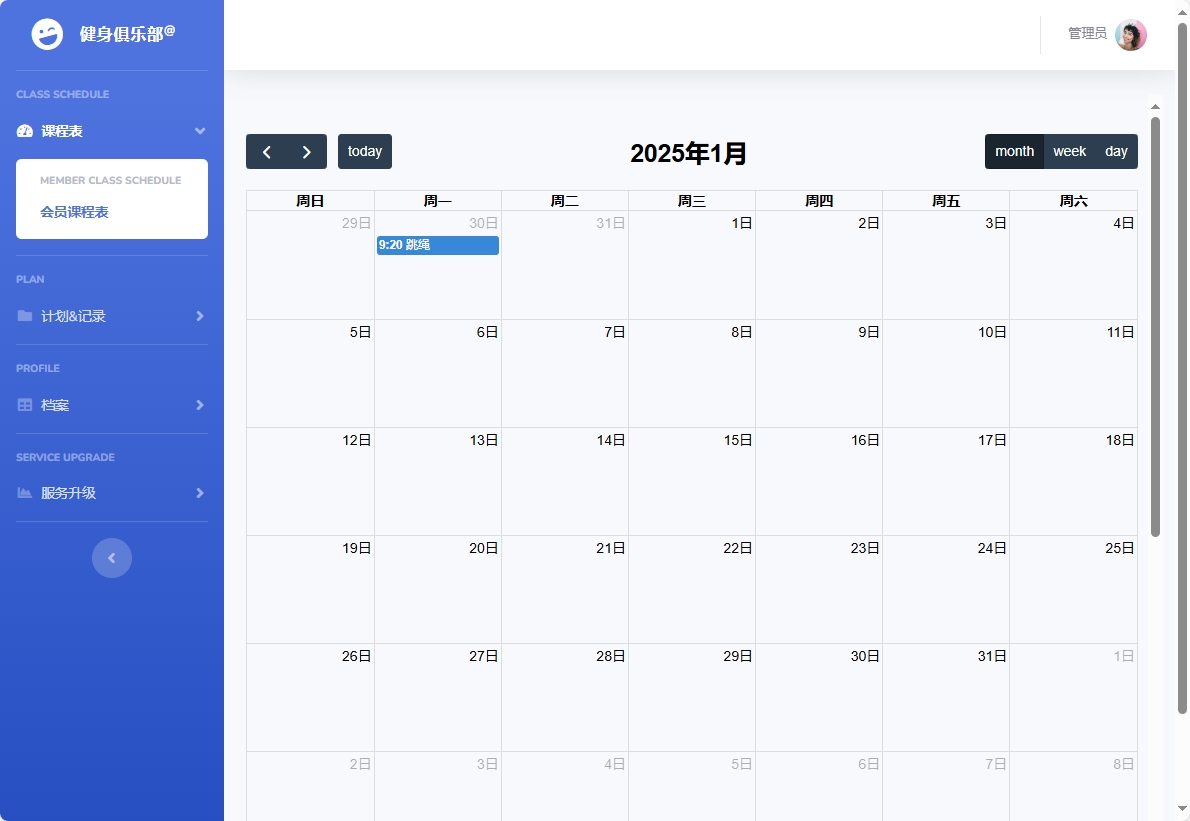Image resolution: width=1190 pixels, height=821 pixels.
Task: Click the folder icon beside 计划&记录
Action: coord(25,316)
